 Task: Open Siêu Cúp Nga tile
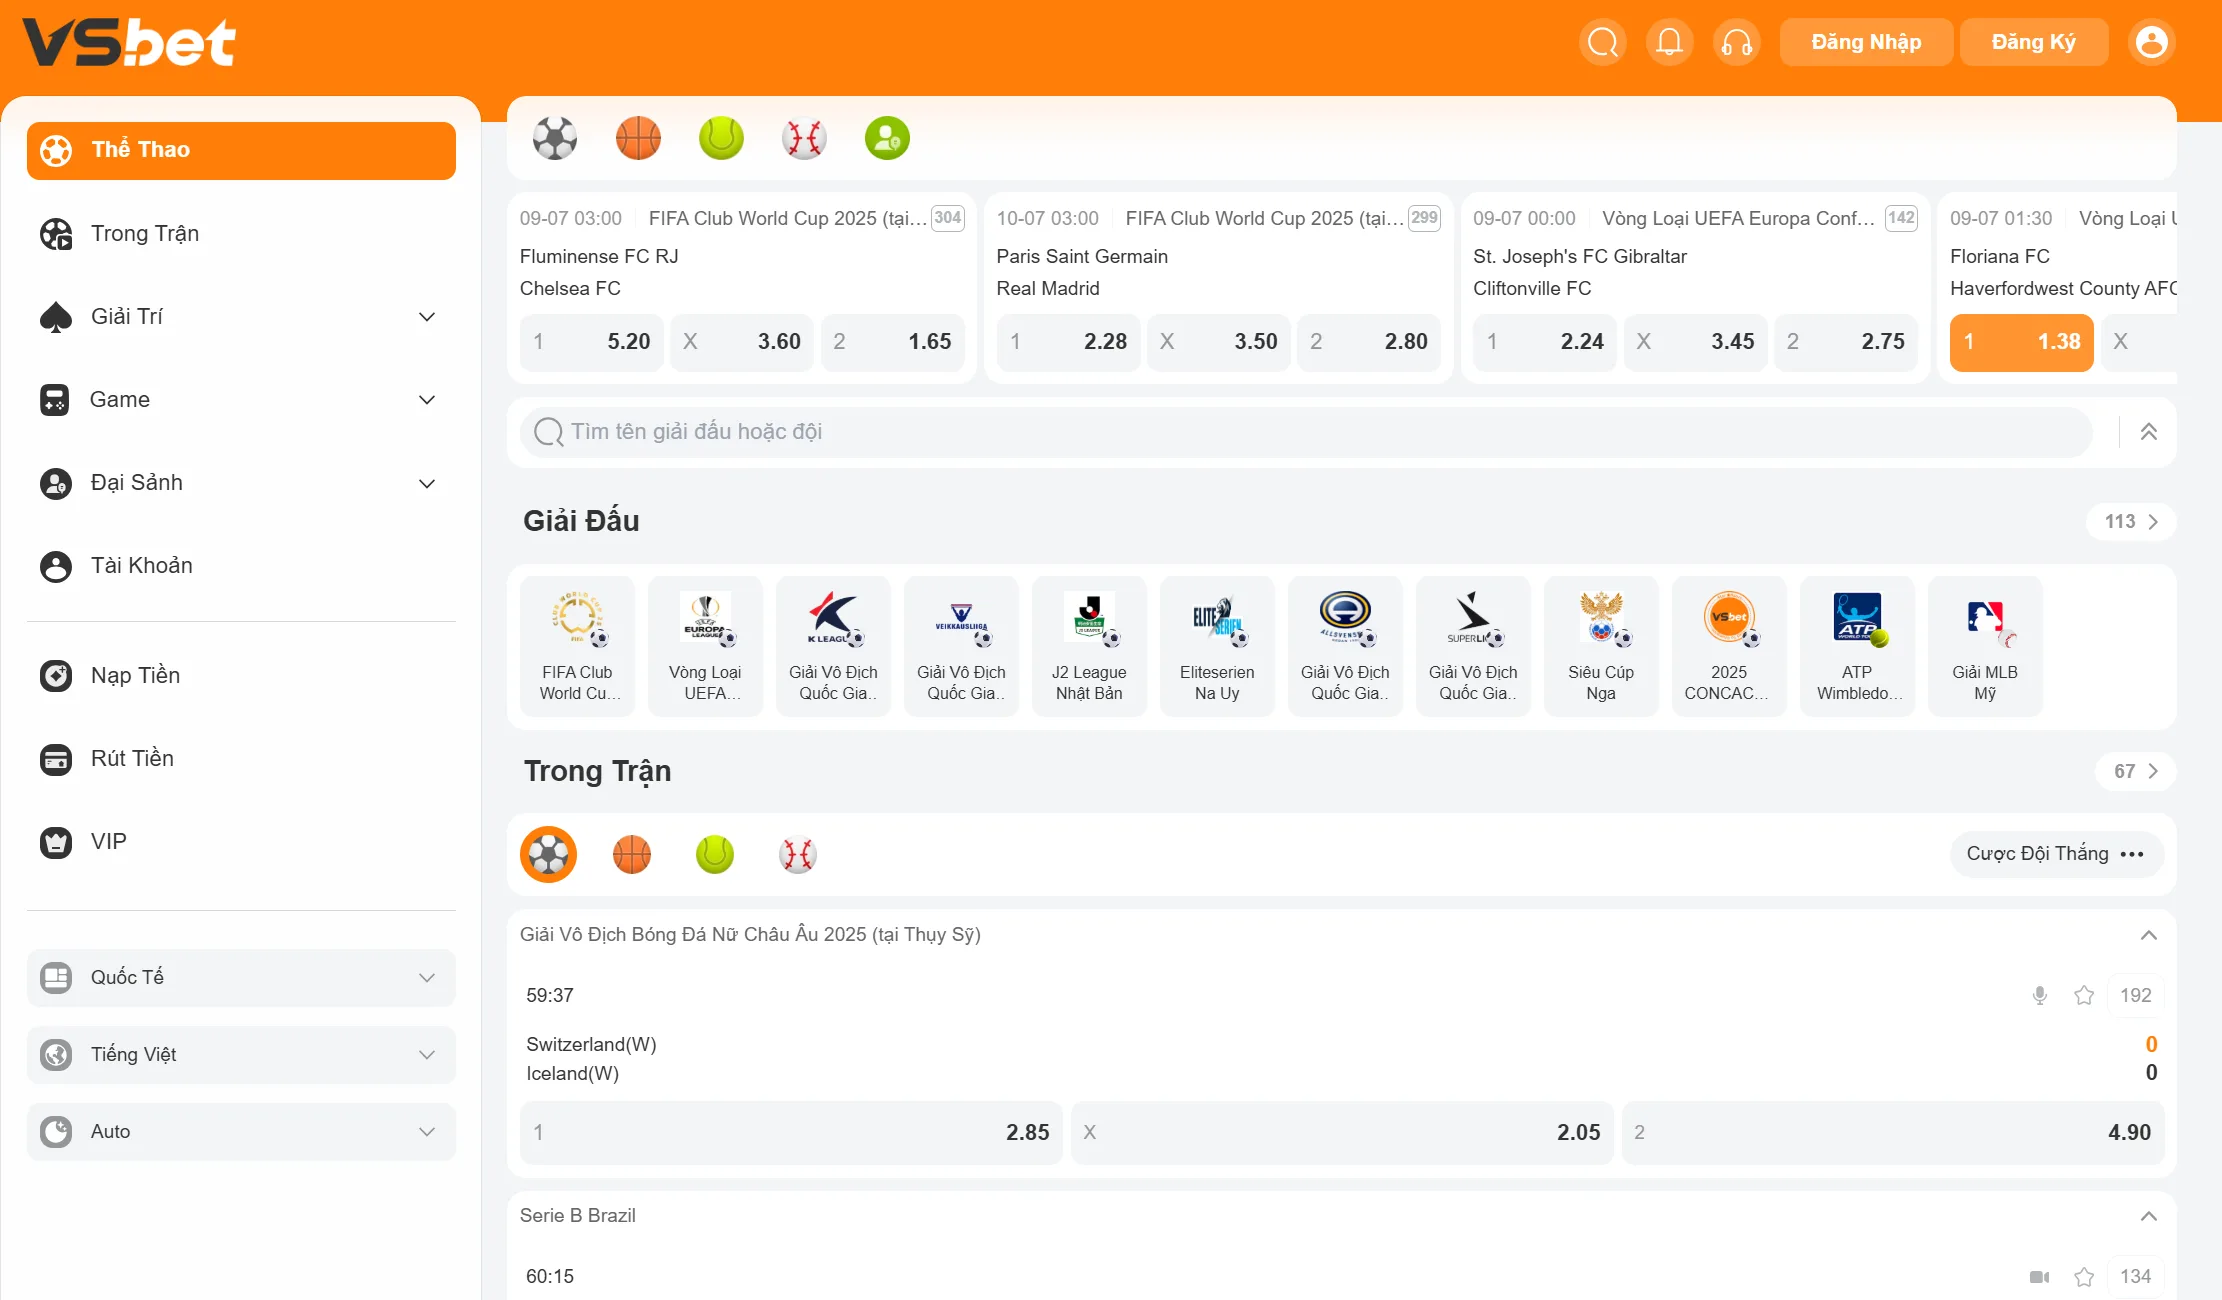click(1601, 646)
